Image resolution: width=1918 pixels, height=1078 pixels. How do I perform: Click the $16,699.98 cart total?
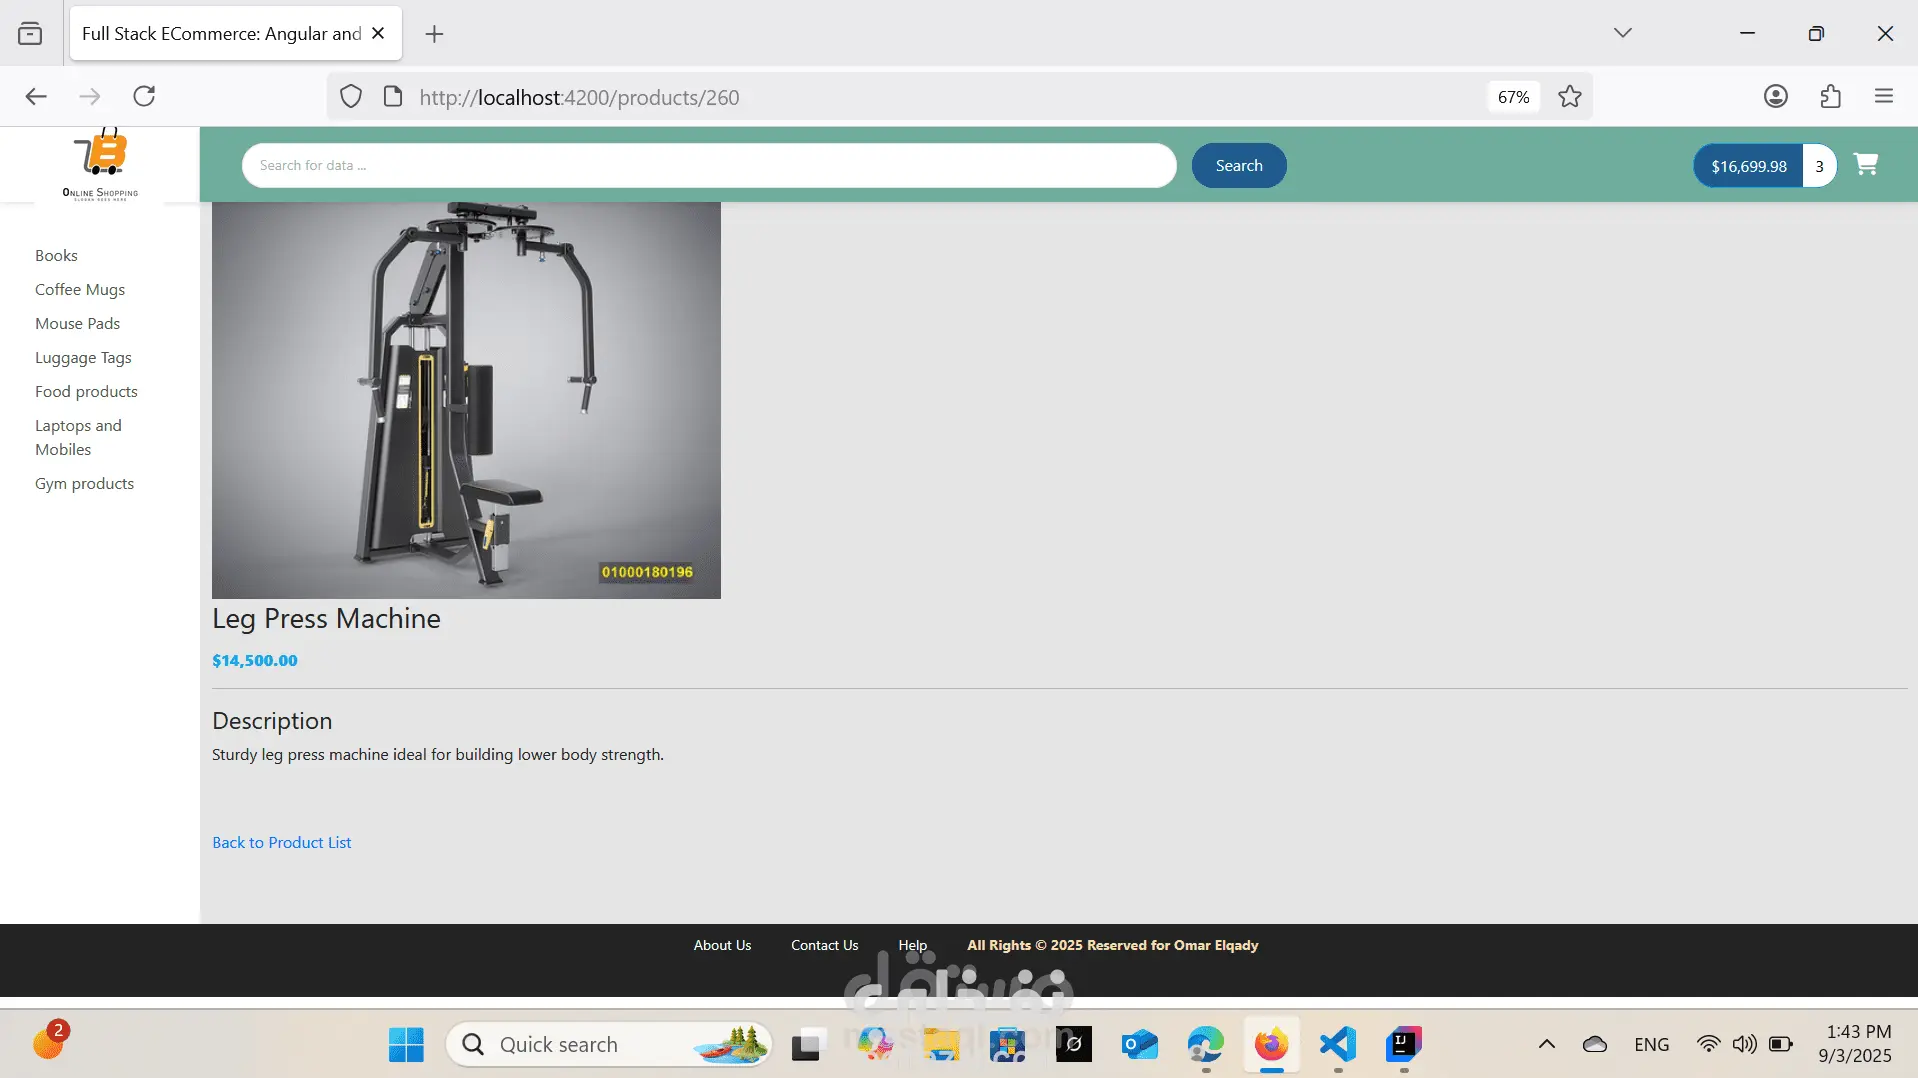[1749, 167]
